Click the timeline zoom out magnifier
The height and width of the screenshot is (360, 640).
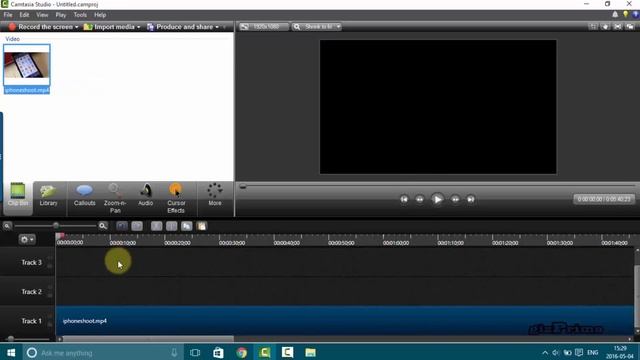pos(7,226)
